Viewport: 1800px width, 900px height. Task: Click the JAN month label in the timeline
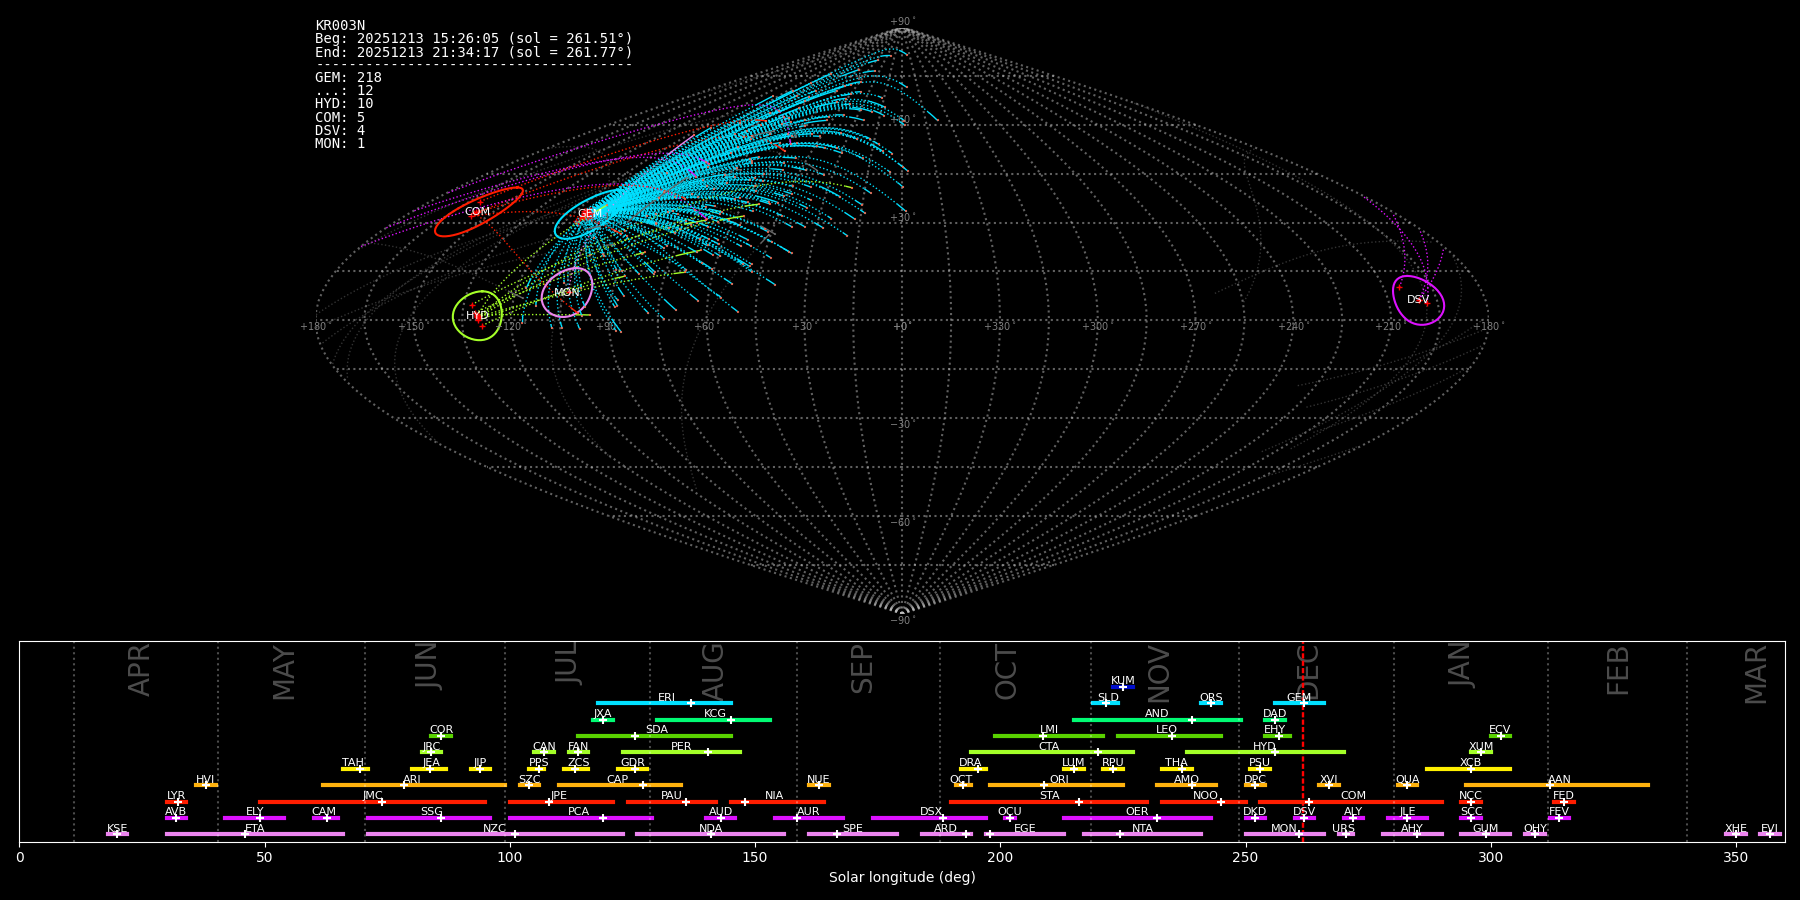tap(1460, 664)
